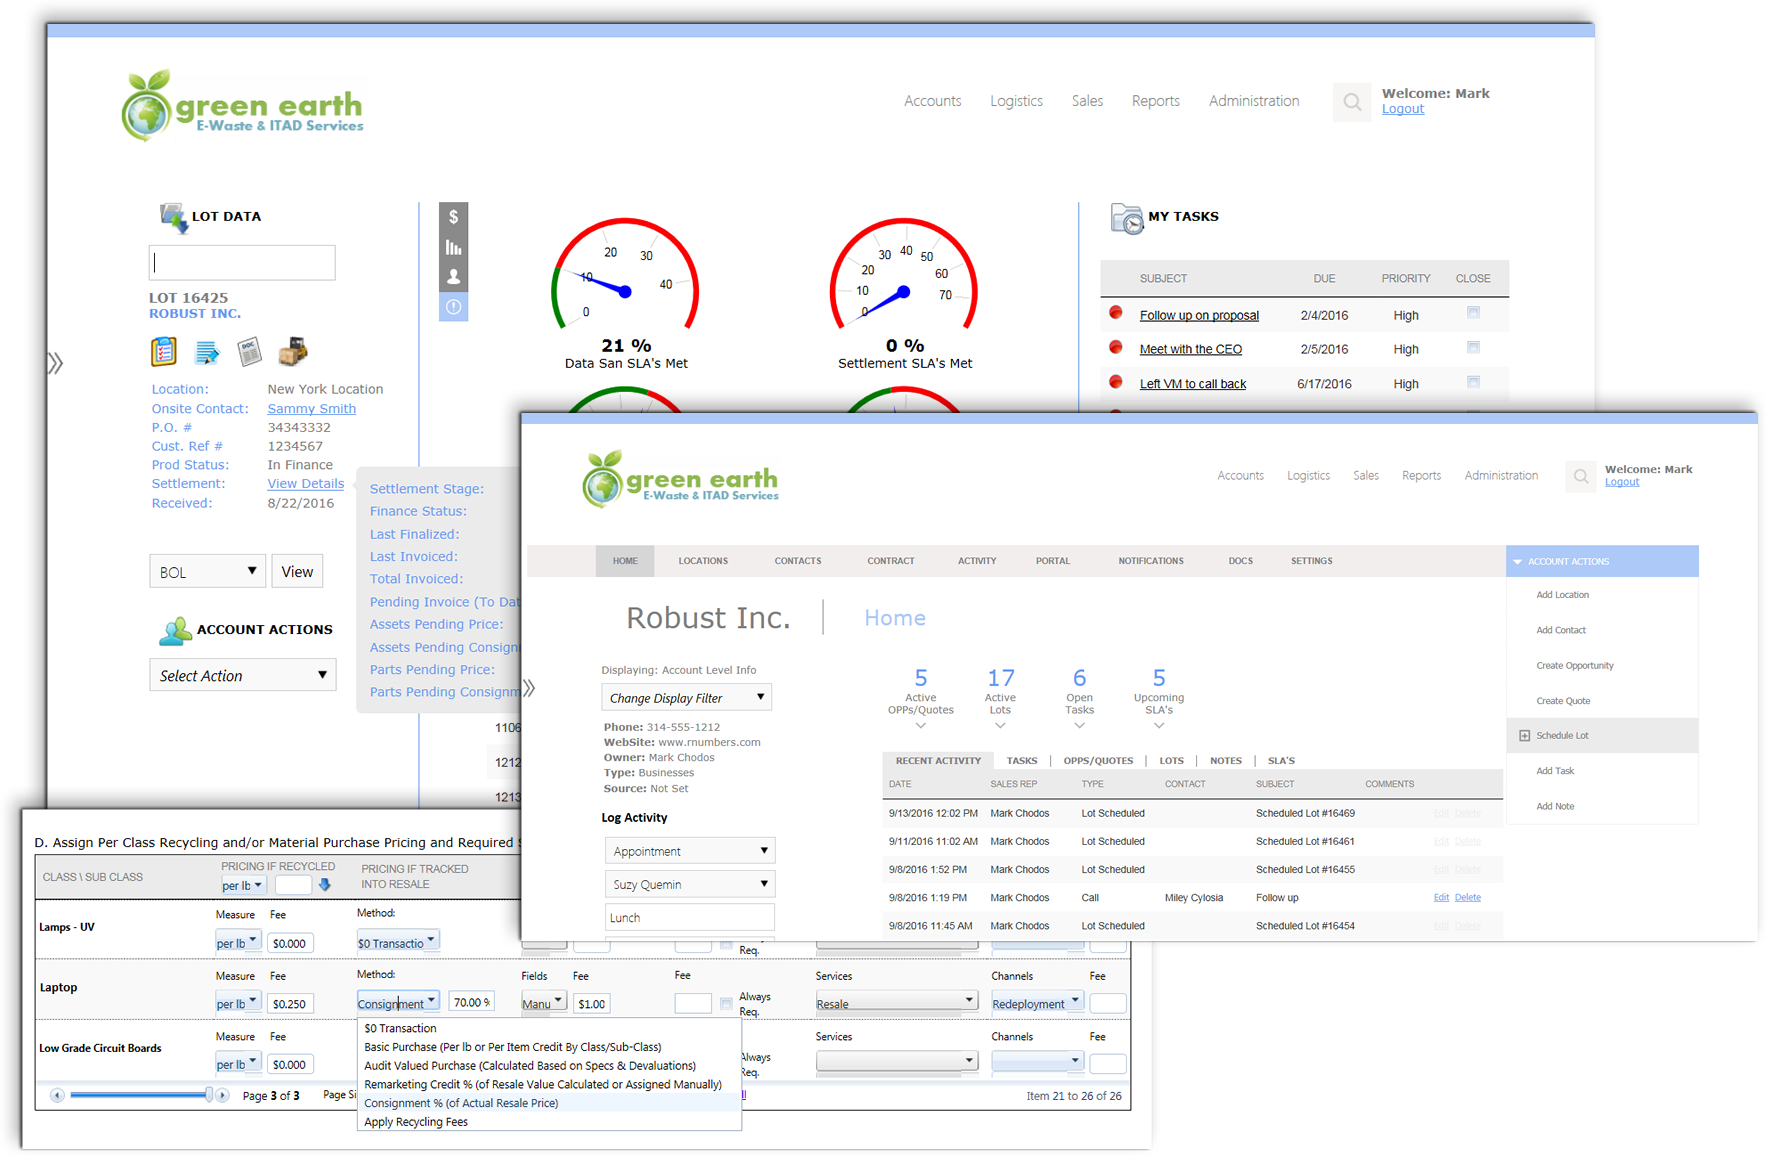Click the double chevron expander on Lot dashboard left edge
1766x1156 pixels.
tap(56, 363)
